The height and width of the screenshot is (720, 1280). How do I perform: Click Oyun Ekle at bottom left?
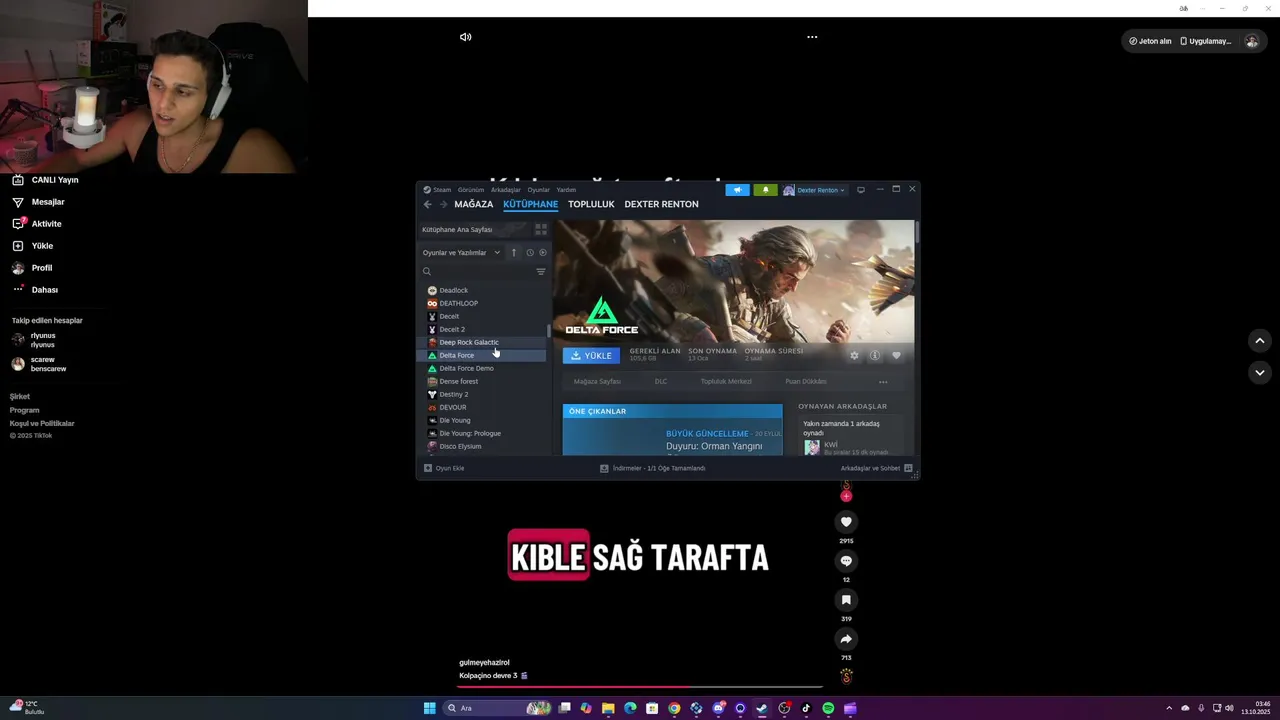444,468
